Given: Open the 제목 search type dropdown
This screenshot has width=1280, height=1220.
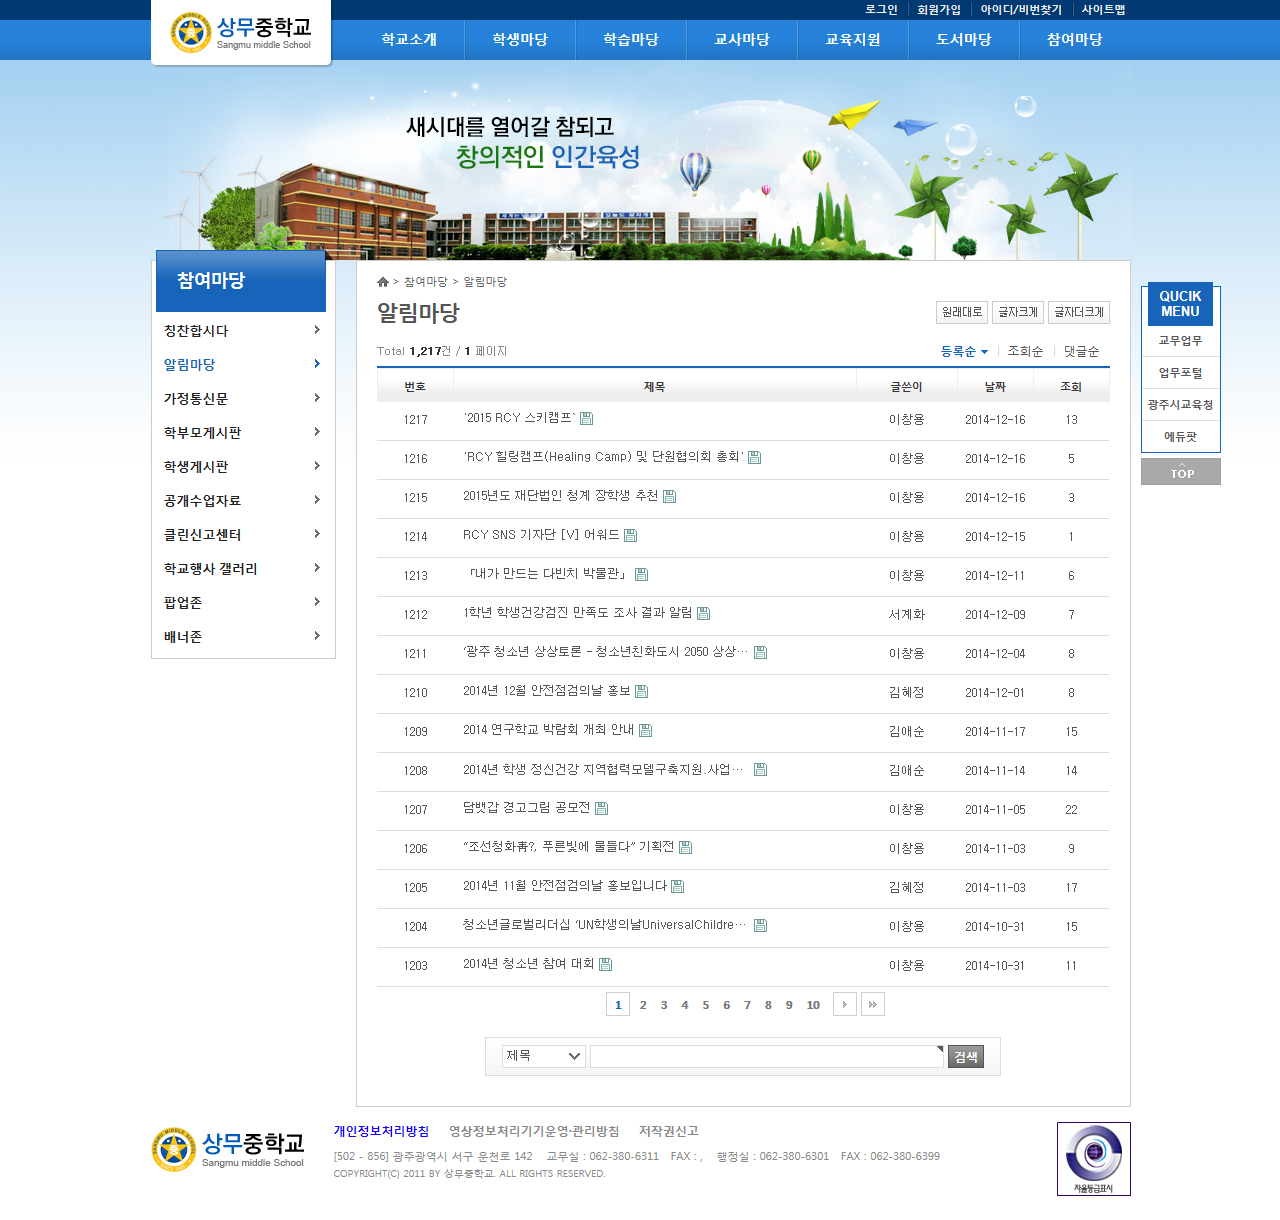Looking at the screenshot, I should click(x=543, y=1056).
